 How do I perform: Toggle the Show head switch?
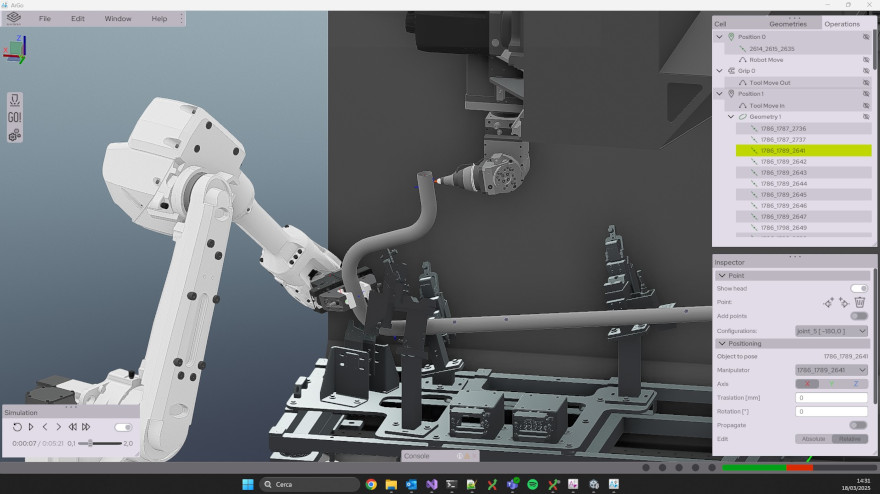point(859,289)
